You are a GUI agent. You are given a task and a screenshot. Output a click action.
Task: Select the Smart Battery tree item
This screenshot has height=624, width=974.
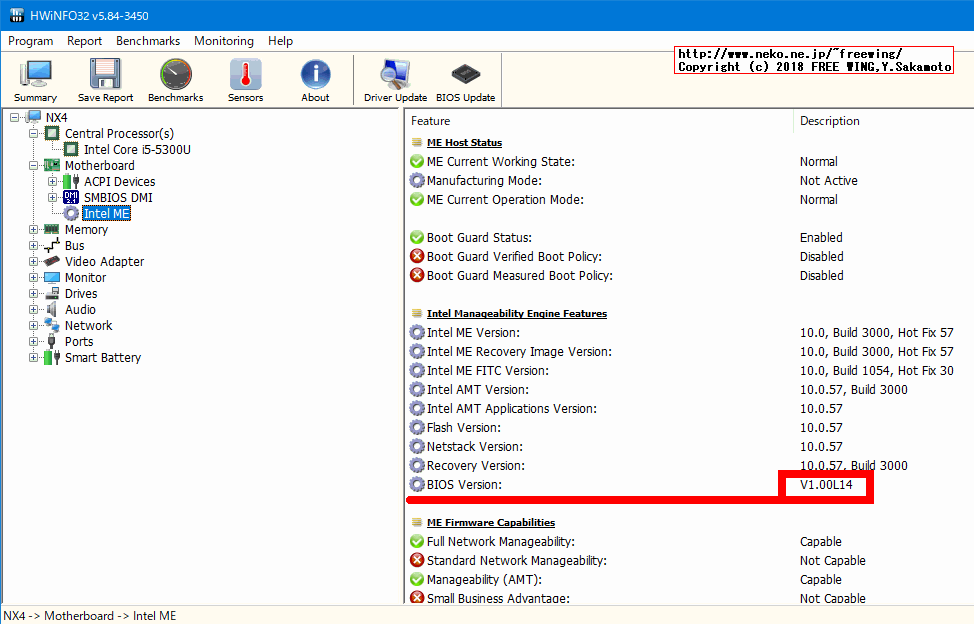pyautogui.click(x=103, y=358)
